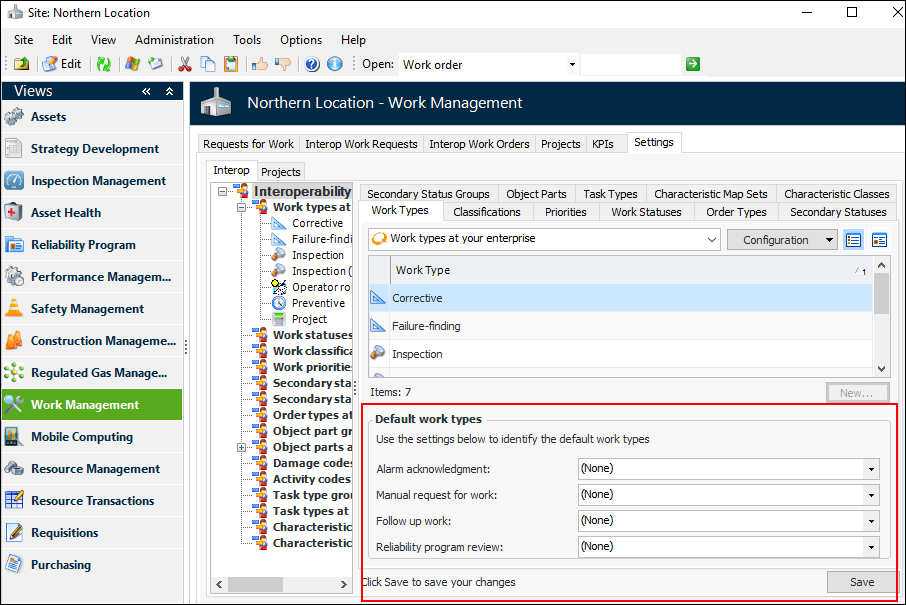
Task: Switch to the list view icon
Action: 854,240
